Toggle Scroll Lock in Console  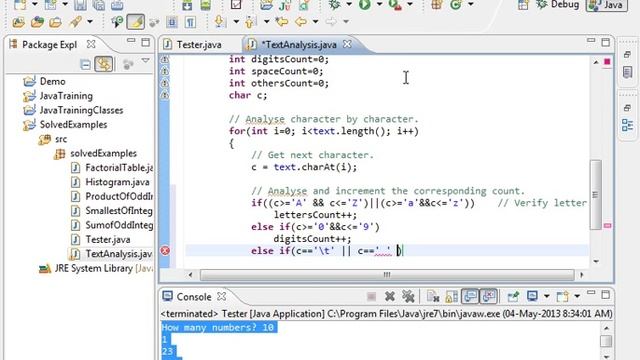click(452, 296)
